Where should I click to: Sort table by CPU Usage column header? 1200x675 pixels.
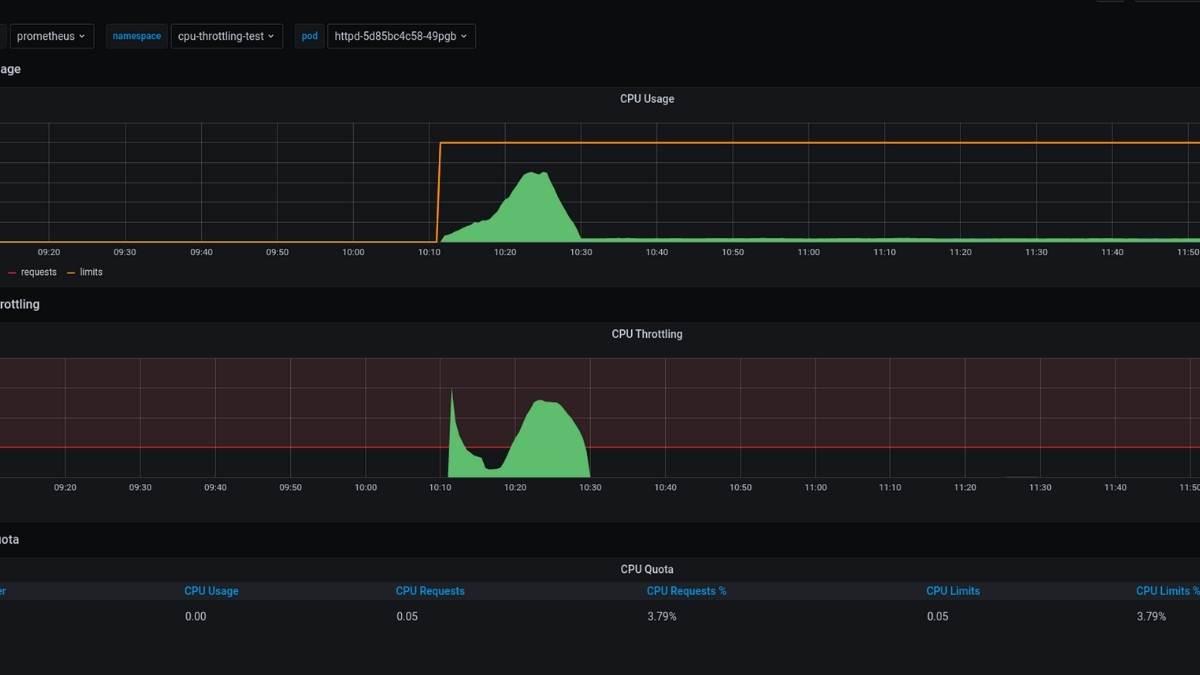(211, 591)
